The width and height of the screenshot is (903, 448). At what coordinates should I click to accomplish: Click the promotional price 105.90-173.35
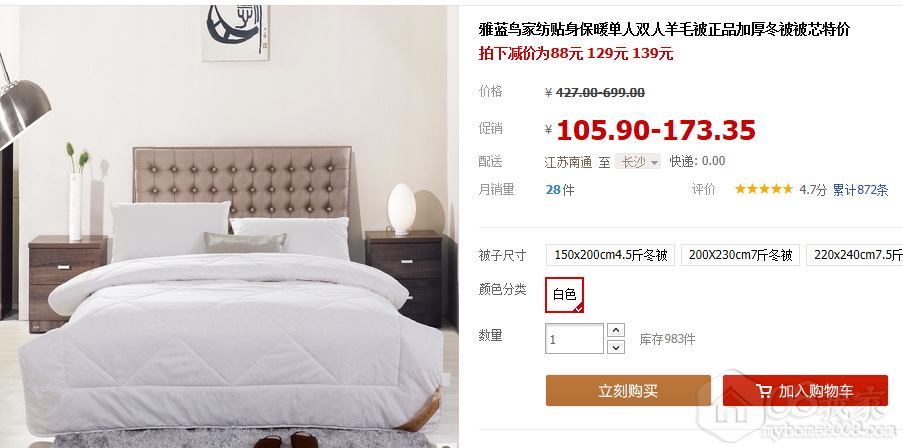[655, 130]
